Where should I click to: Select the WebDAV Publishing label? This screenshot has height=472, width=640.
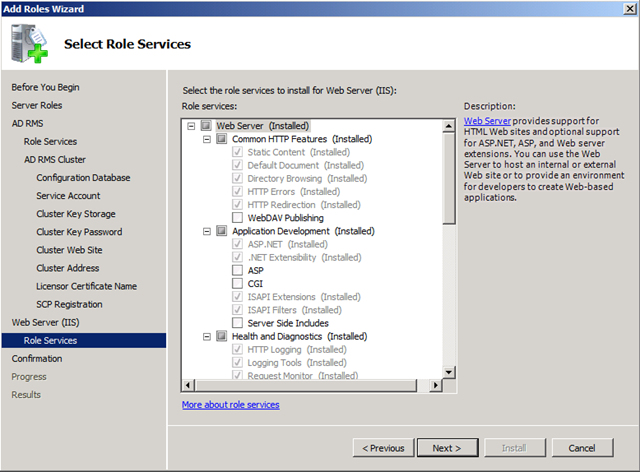click(x=286, y=218)
